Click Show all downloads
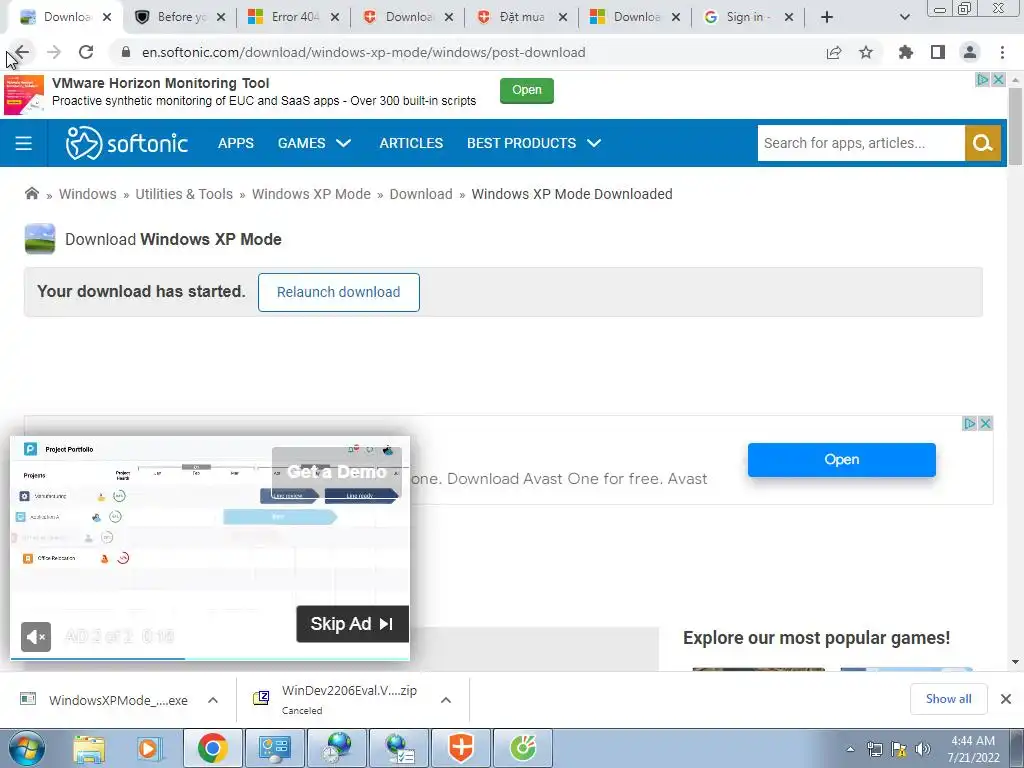 tap(948, 699)
